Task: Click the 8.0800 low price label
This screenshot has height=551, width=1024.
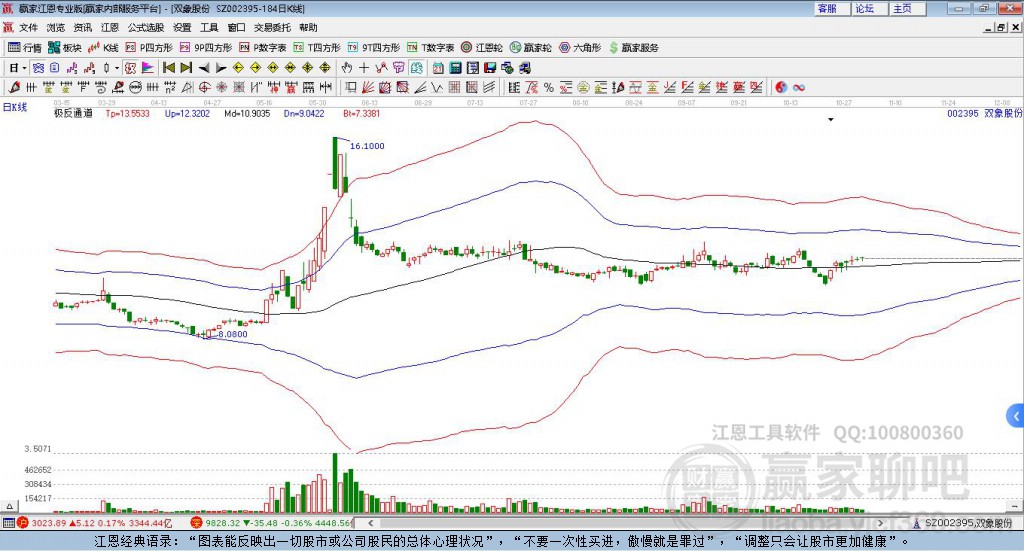Action: coord(232,334)
